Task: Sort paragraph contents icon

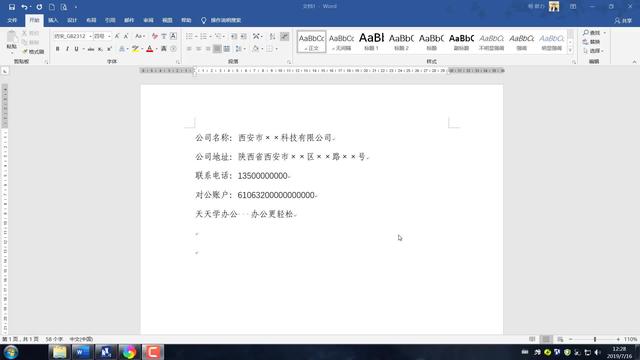Action: click(272, 36)
